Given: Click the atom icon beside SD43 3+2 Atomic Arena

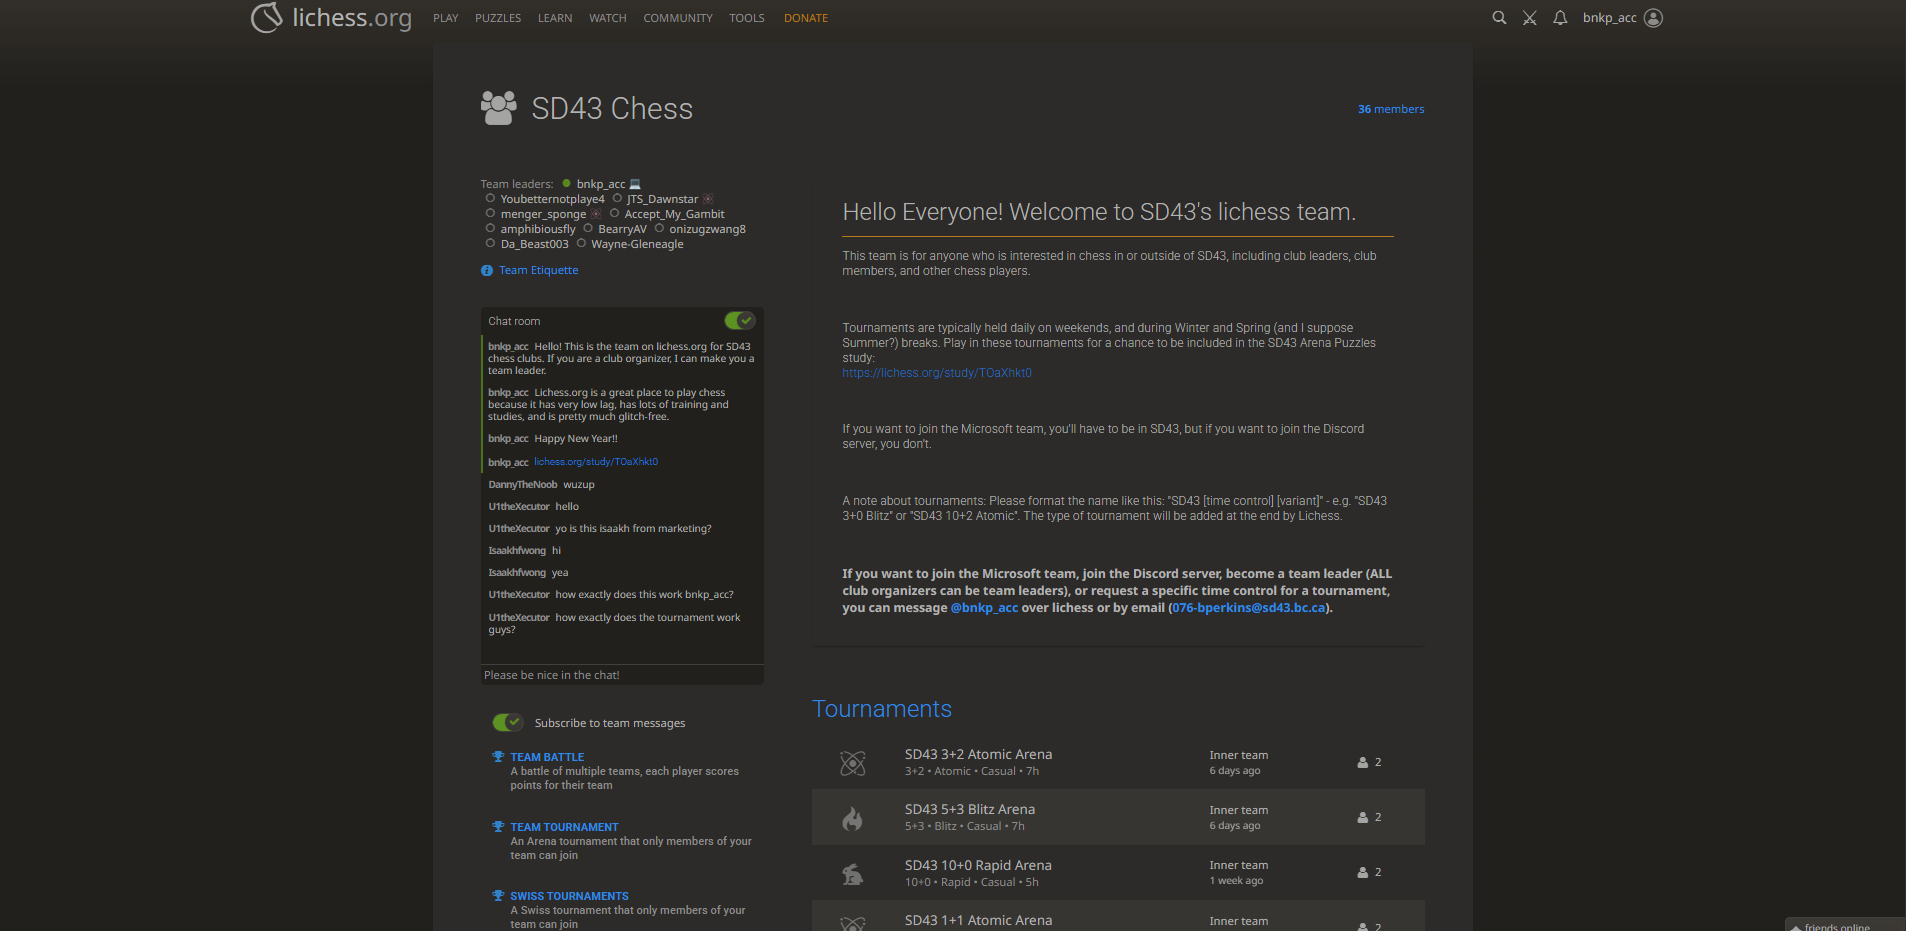Looking at the screenshot, I should [x=852, y=762].
